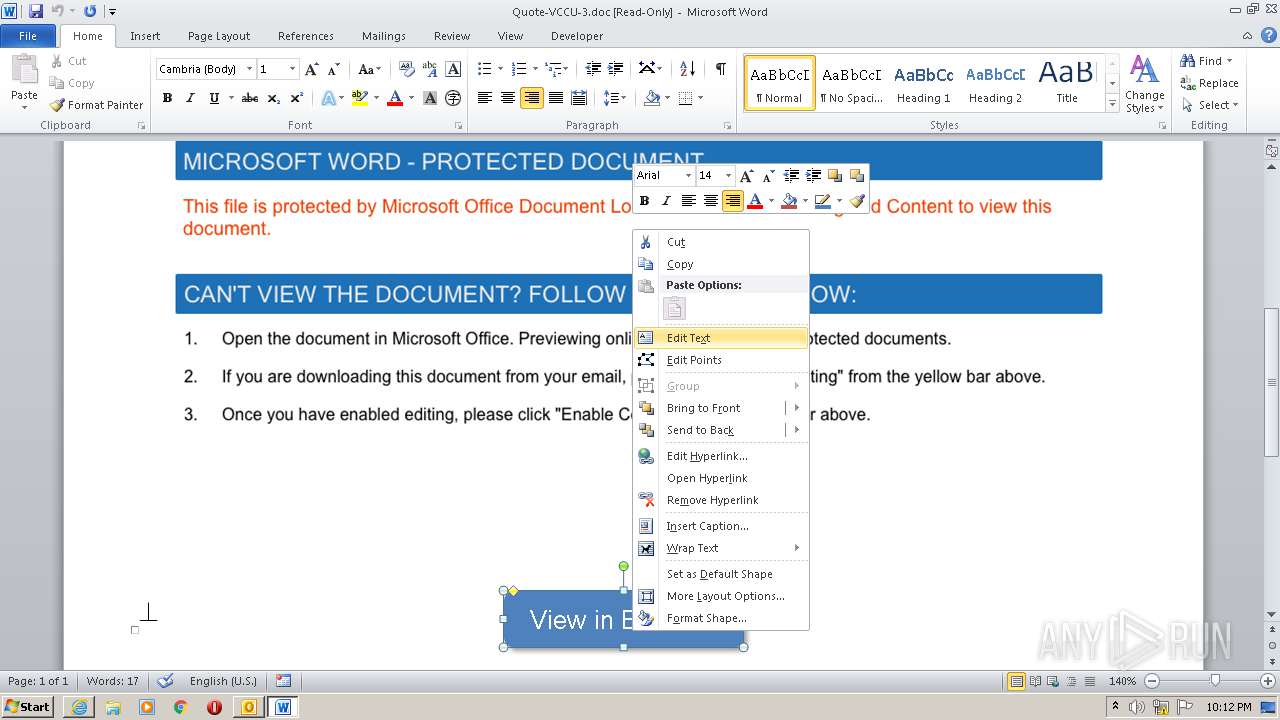Click the Bullets list icon
The width and height of the screenshot is (1280, 720).
(485, 69)
